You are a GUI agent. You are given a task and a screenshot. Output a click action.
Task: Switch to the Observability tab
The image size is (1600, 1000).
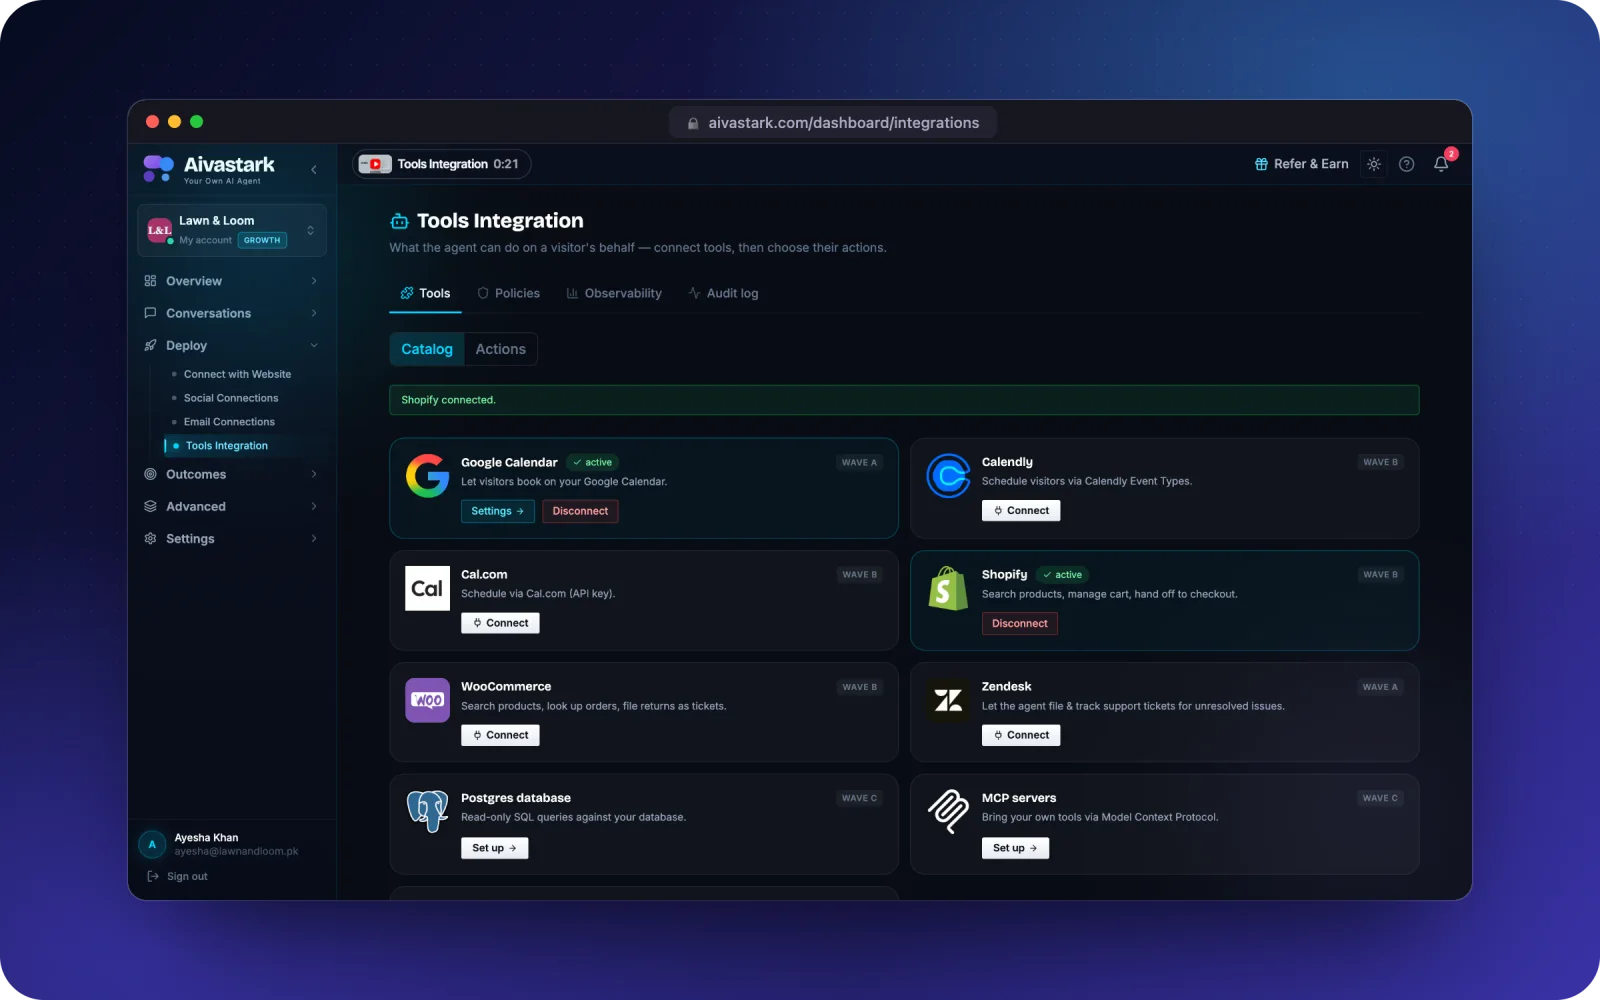614,293
